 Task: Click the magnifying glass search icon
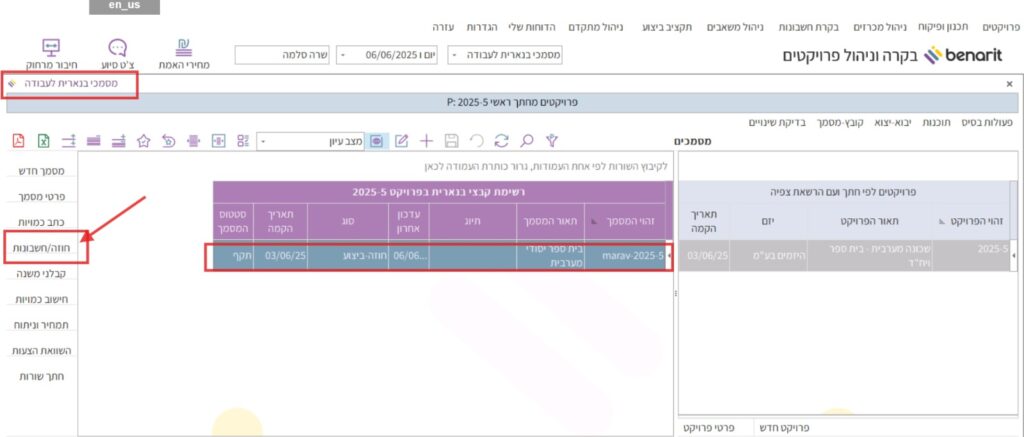[x=526, y=141]
